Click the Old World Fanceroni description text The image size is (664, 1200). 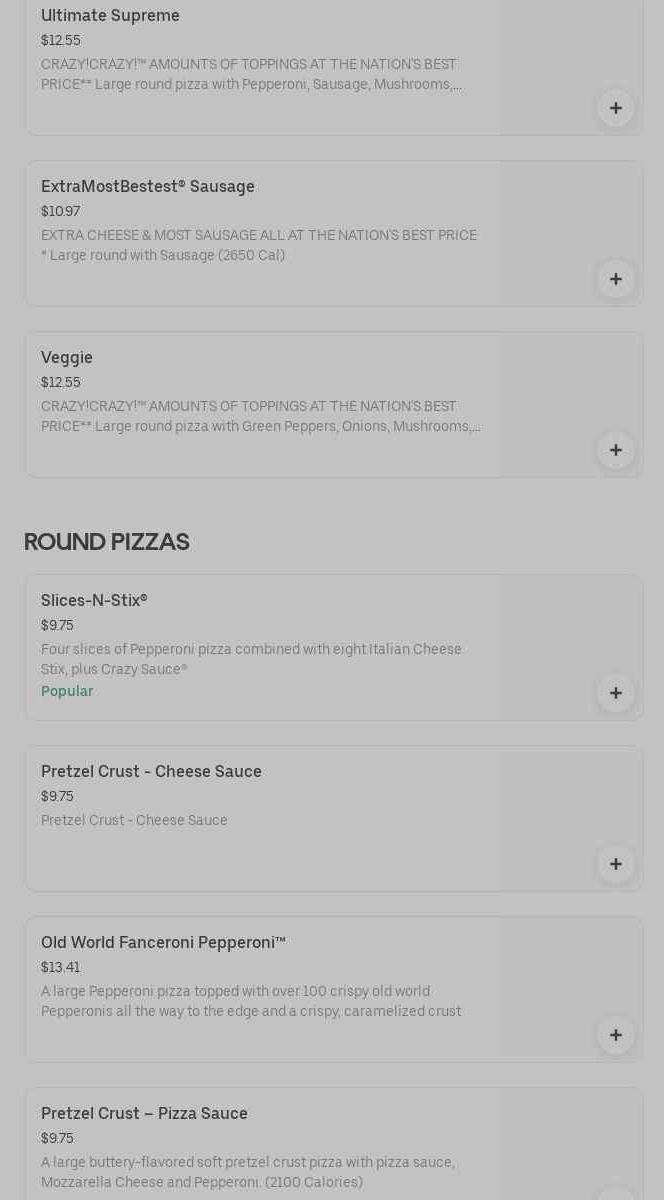(x=251, y=1001)
